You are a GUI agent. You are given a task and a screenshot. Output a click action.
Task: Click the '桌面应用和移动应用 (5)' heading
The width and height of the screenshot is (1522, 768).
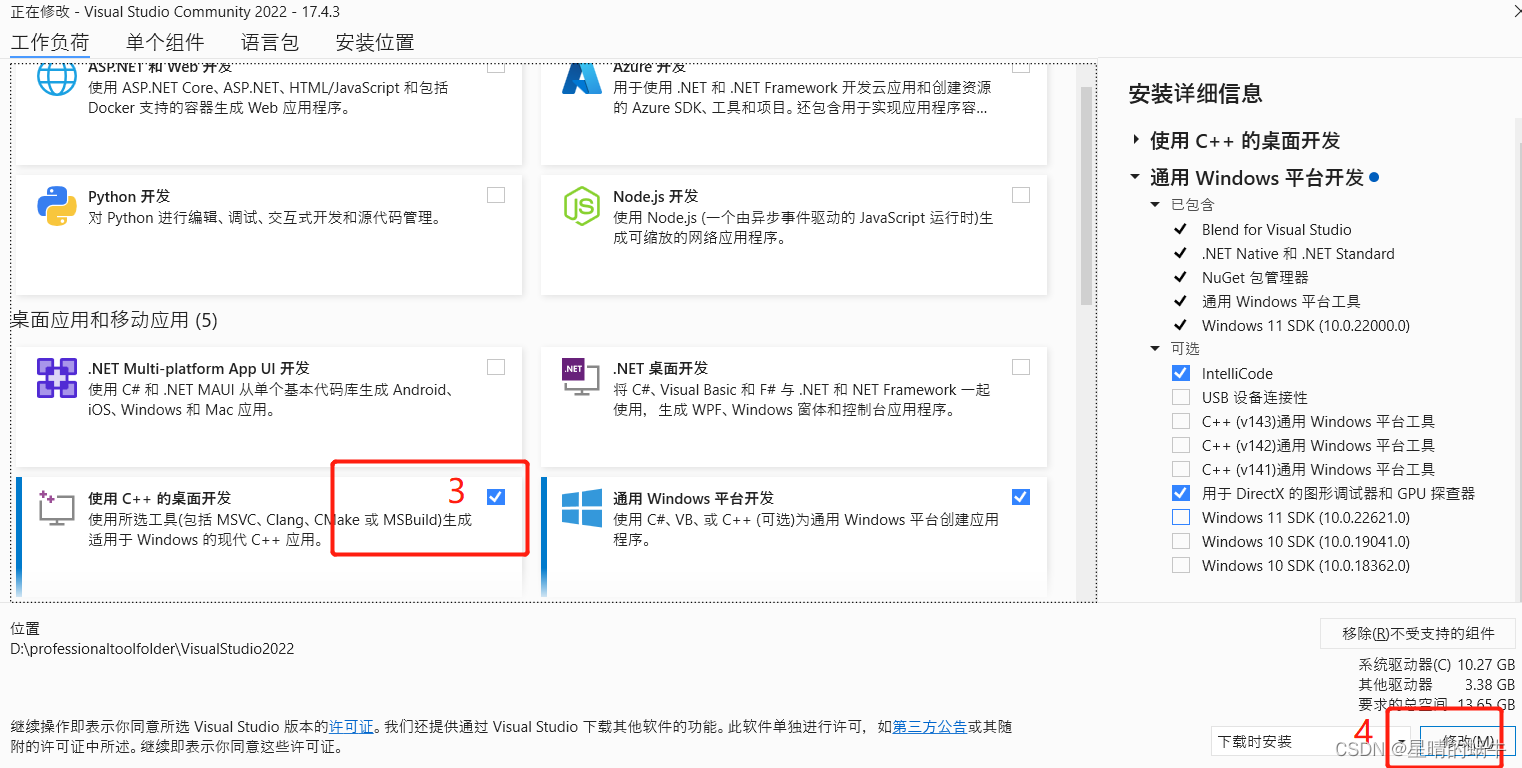click(x=114, y=320)
